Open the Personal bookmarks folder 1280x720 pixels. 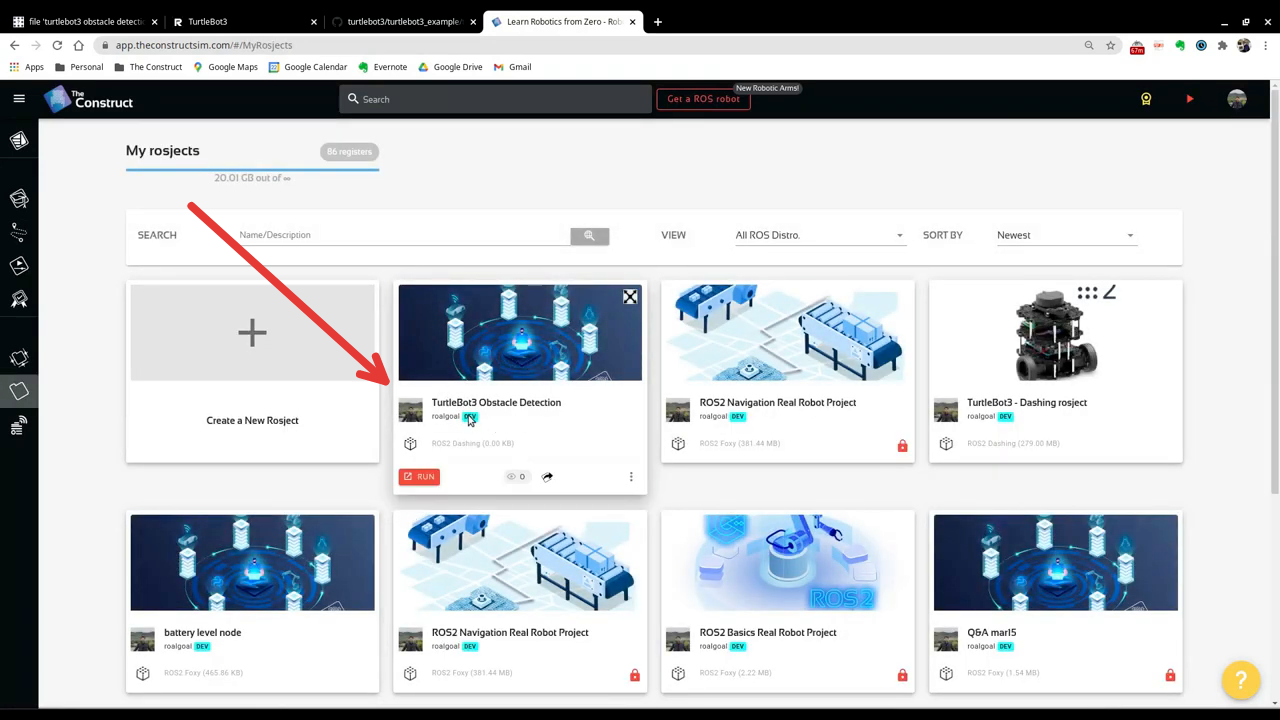click(79, 67)
